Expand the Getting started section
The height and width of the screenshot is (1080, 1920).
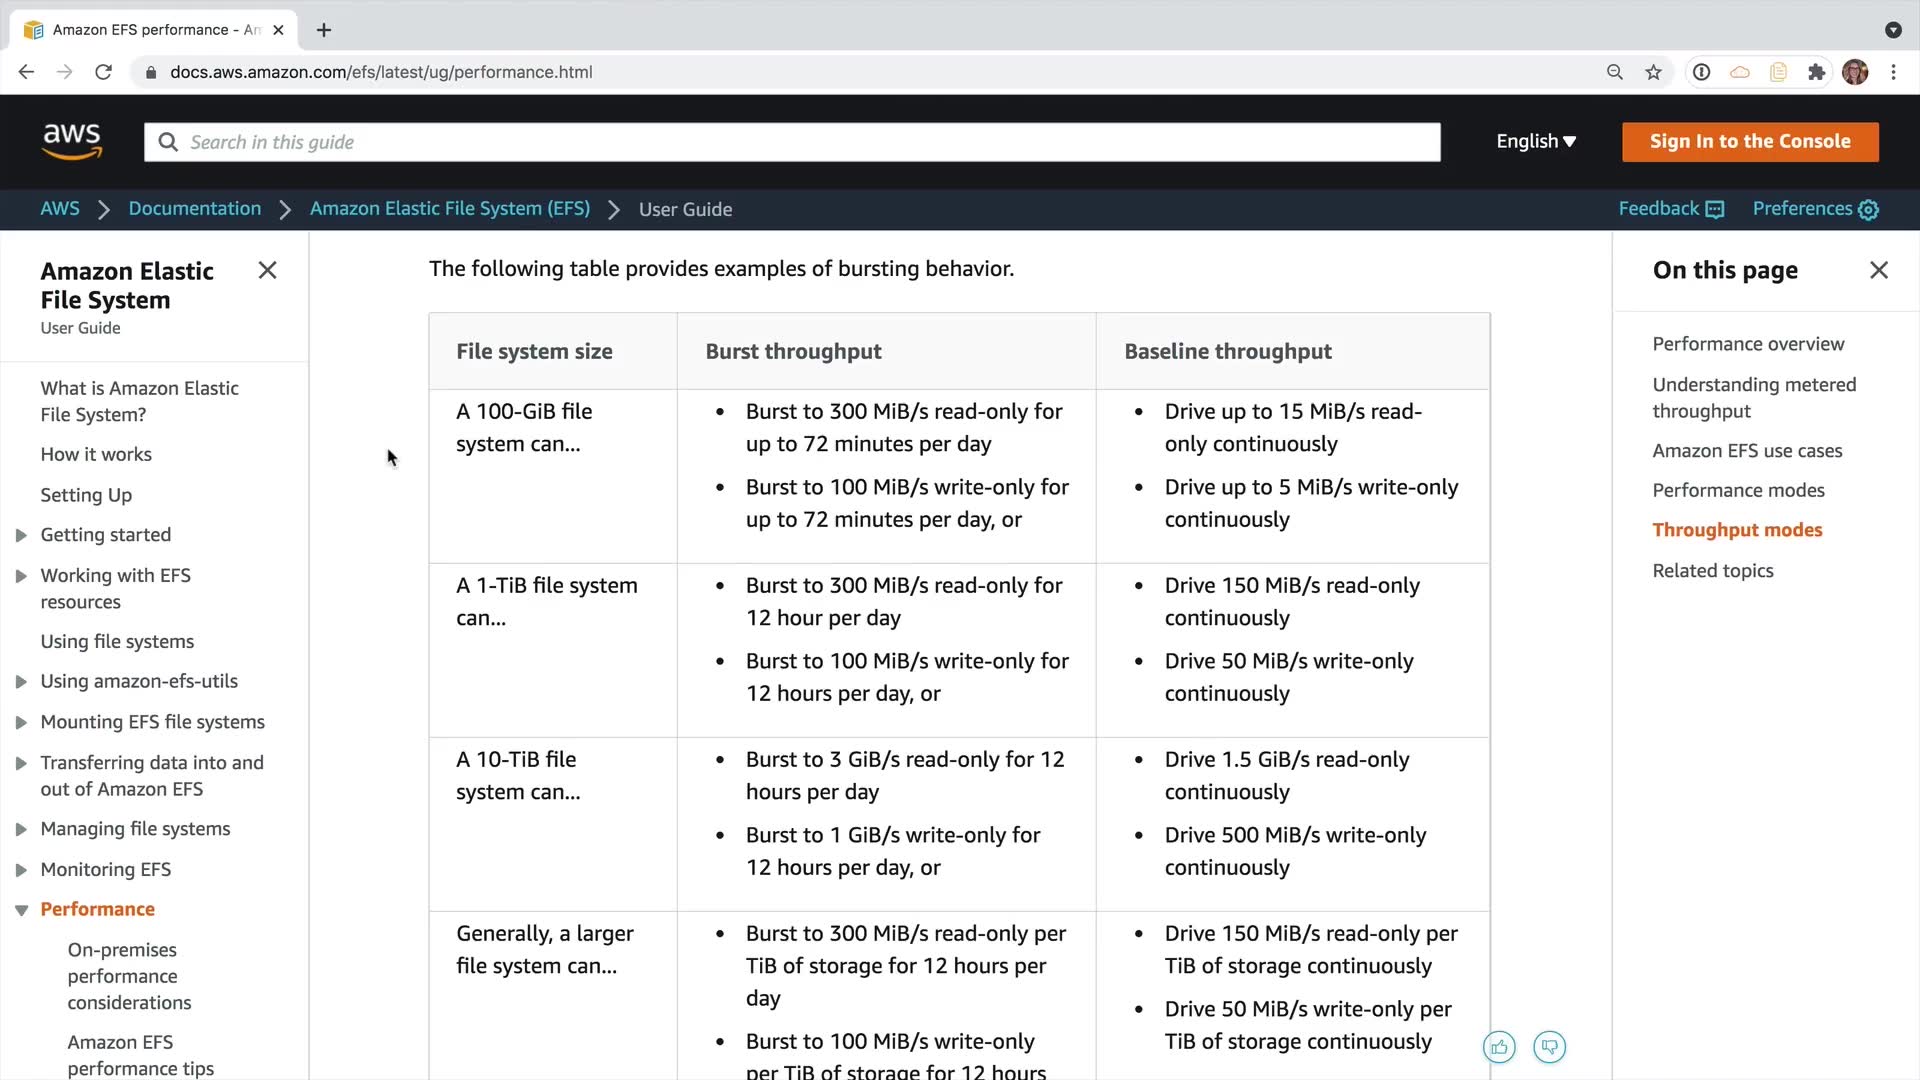coord(21,535)
